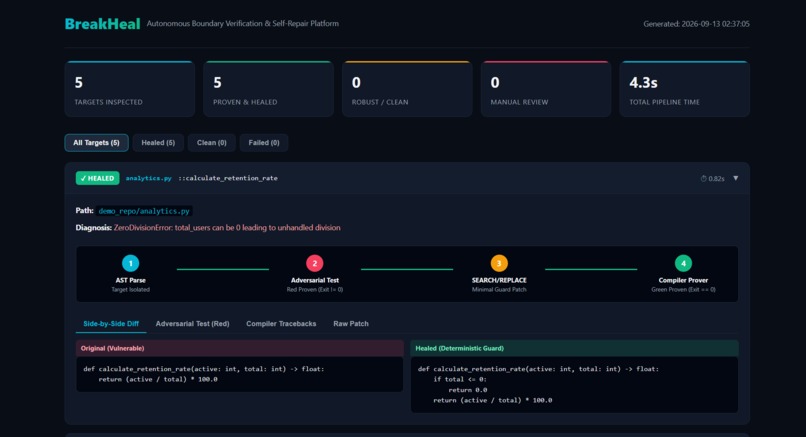This screenshot has width=806, height=437.
Task: Click step 1 AST Parse circle
Action: point(131,263)
